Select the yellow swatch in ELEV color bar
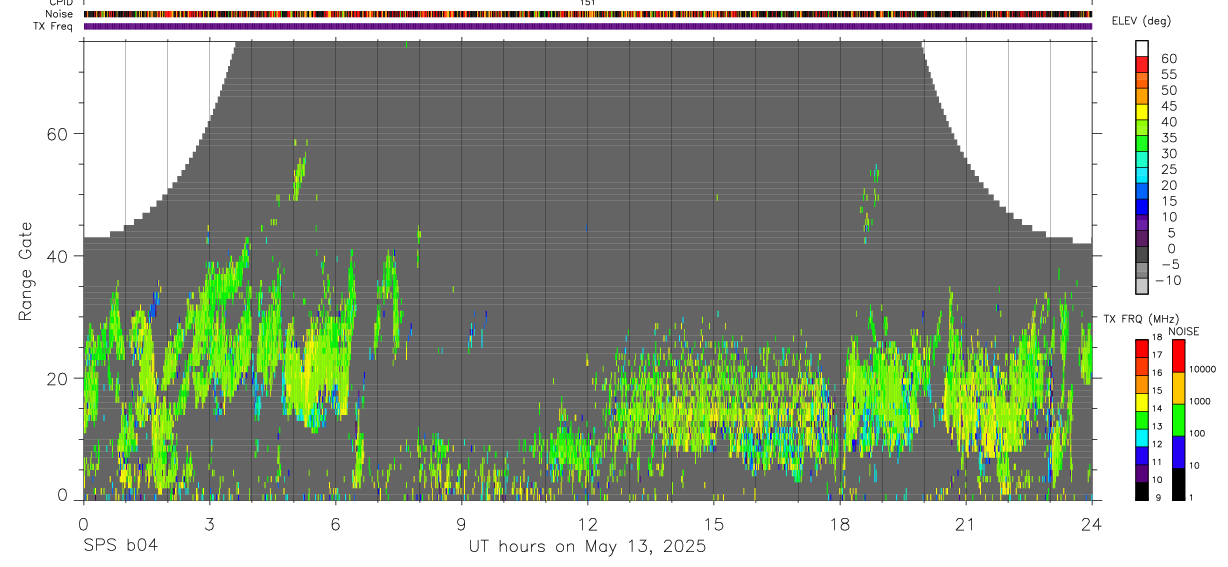The height and width of the screenshot is (567, 1228). [x=1142, y=112]
